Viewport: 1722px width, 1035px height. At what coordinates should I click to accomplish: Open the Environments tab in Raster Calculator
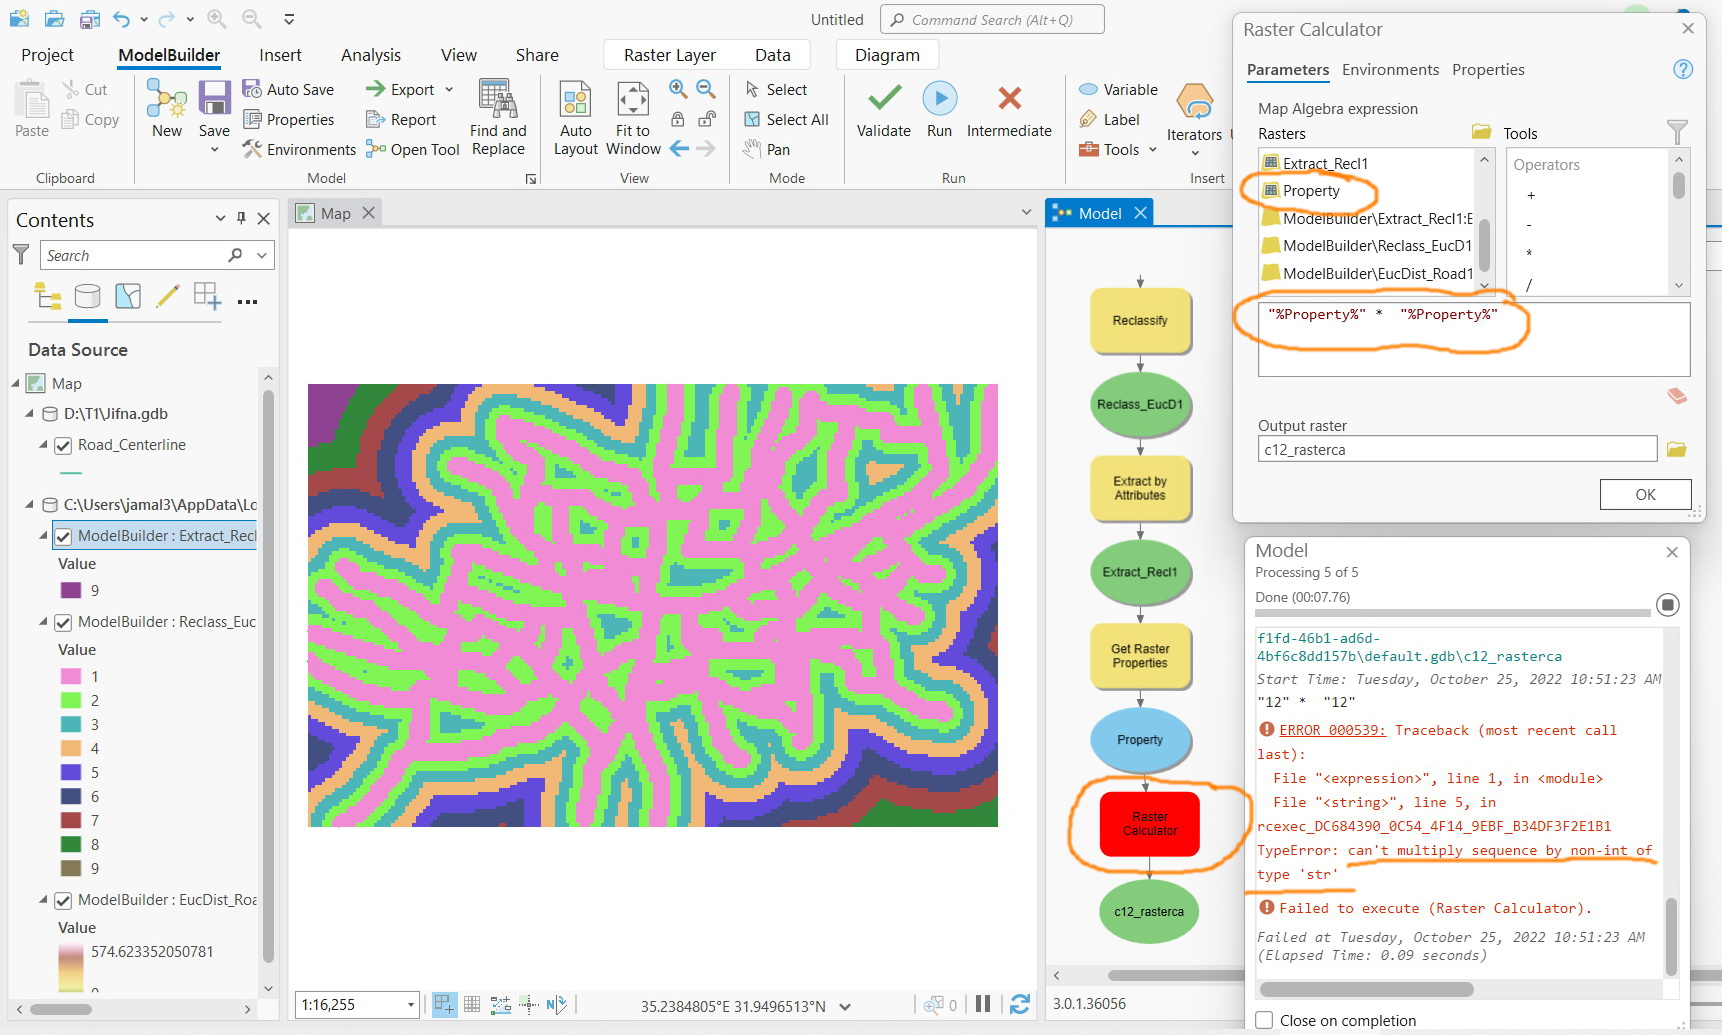pos(1390,69)
